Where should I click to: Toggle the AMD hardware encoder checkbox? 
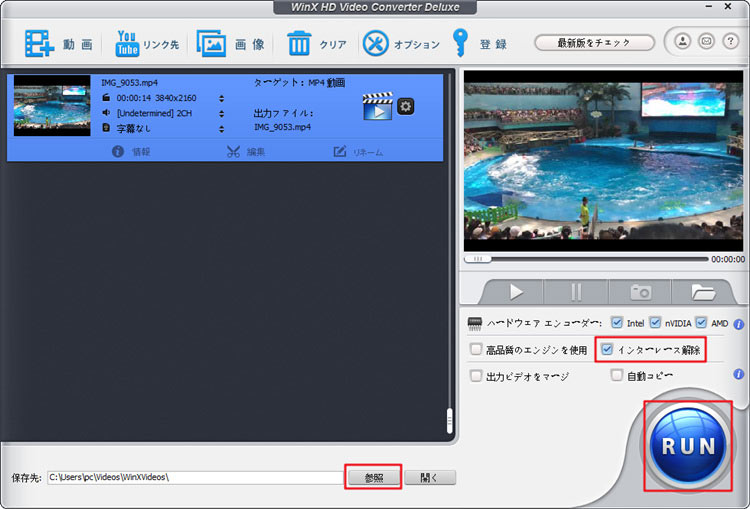click(x=701, y=322)
